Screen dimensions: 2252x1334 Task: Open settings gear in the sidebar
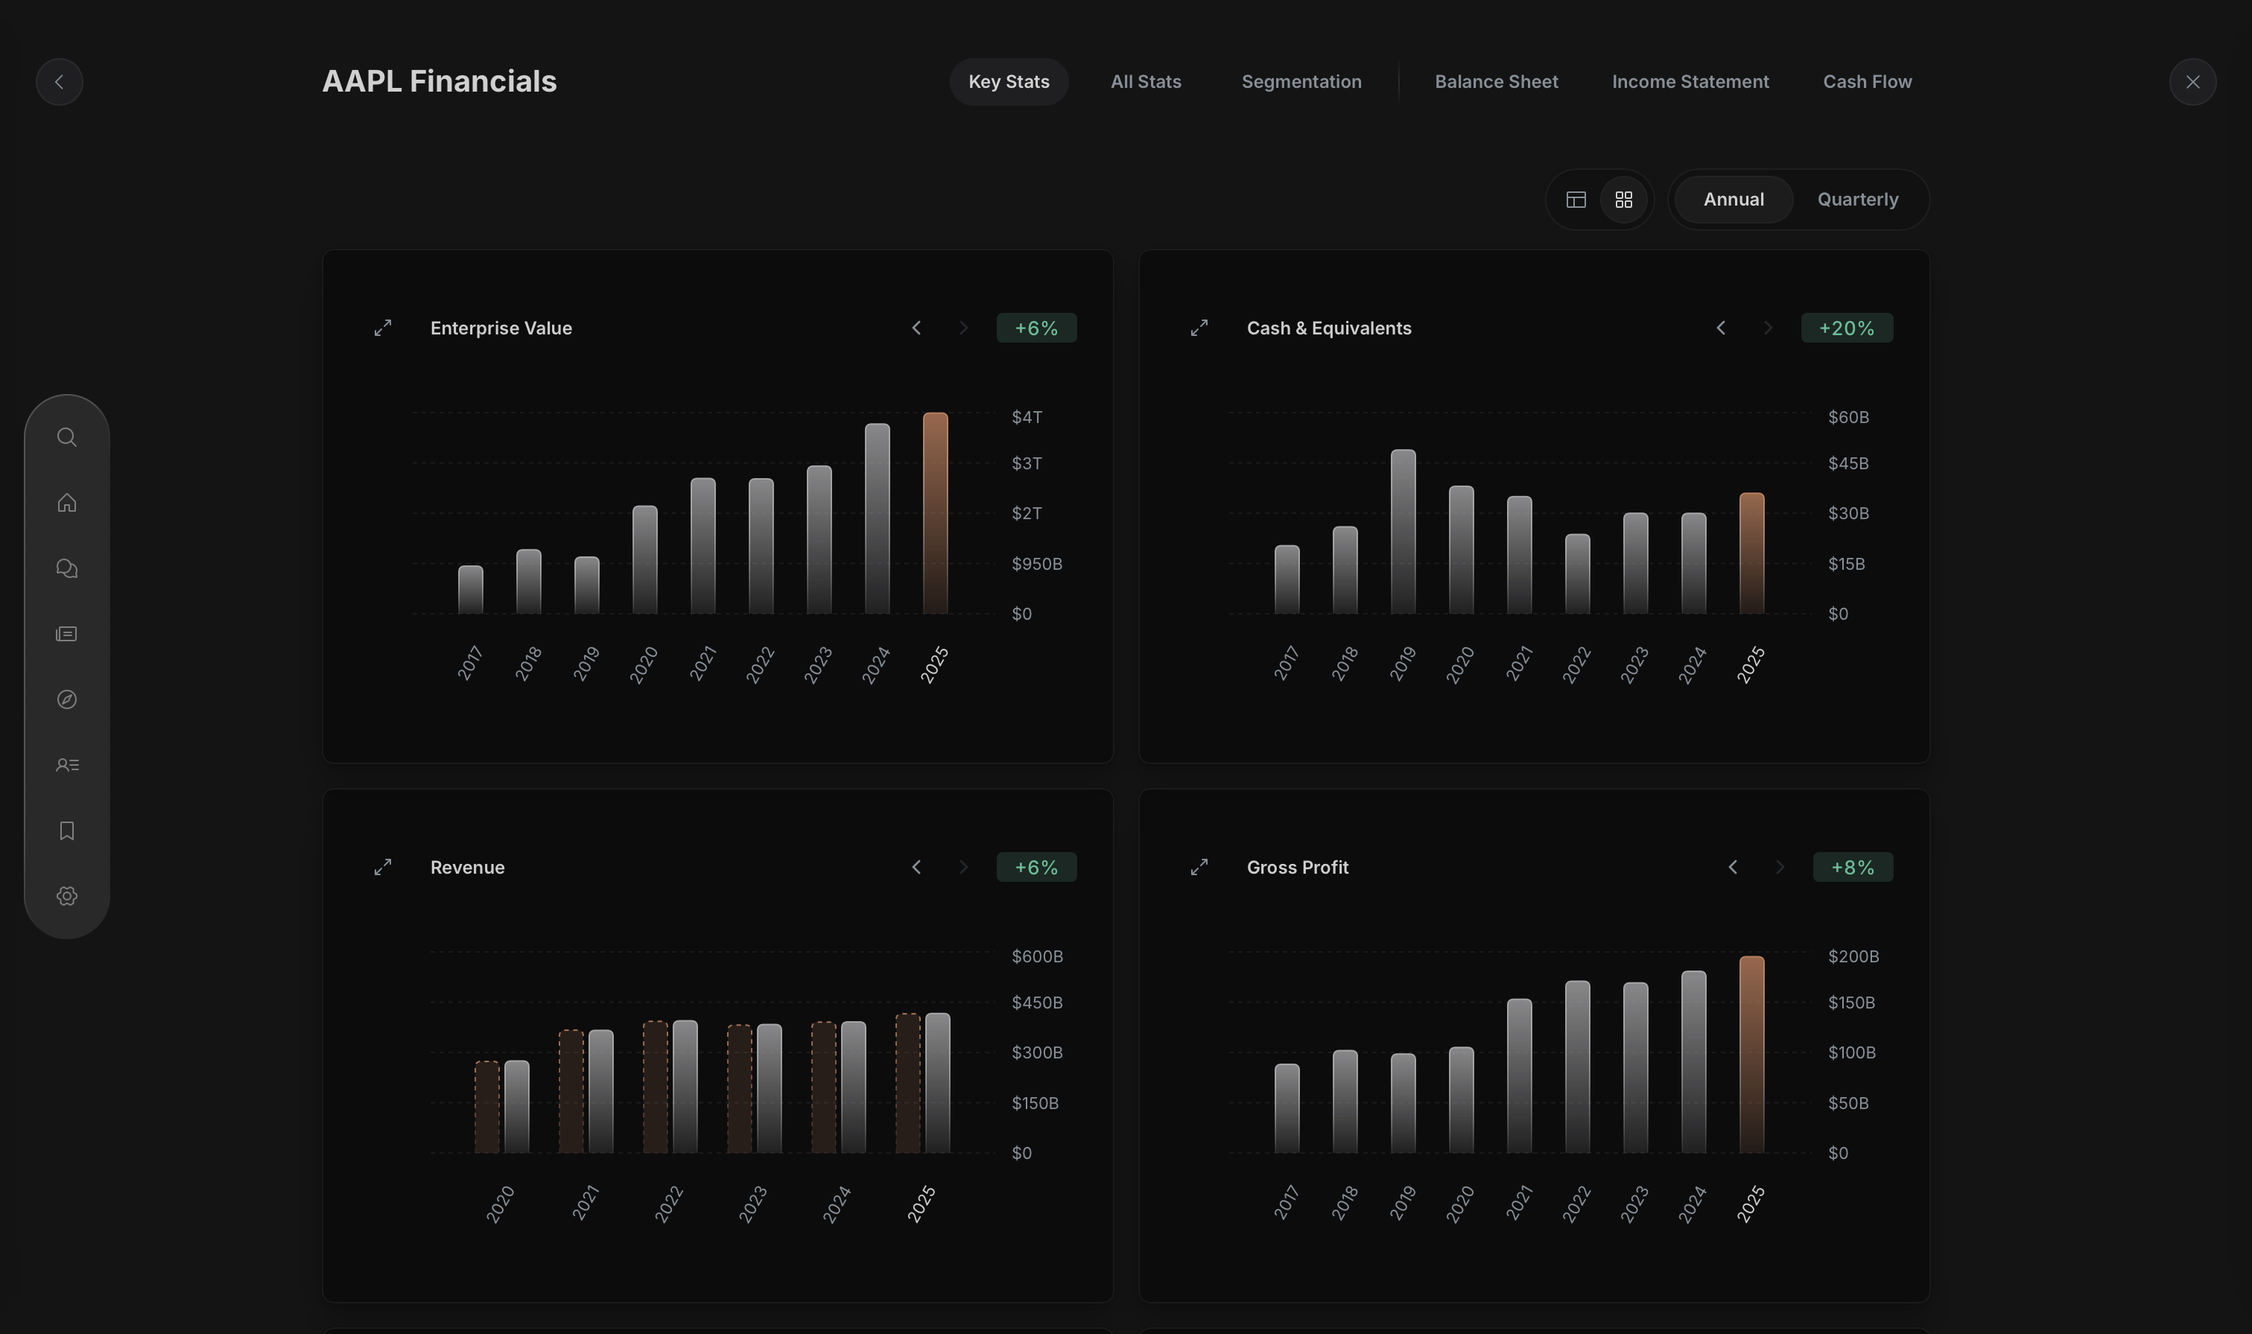(x=67, y=896)
